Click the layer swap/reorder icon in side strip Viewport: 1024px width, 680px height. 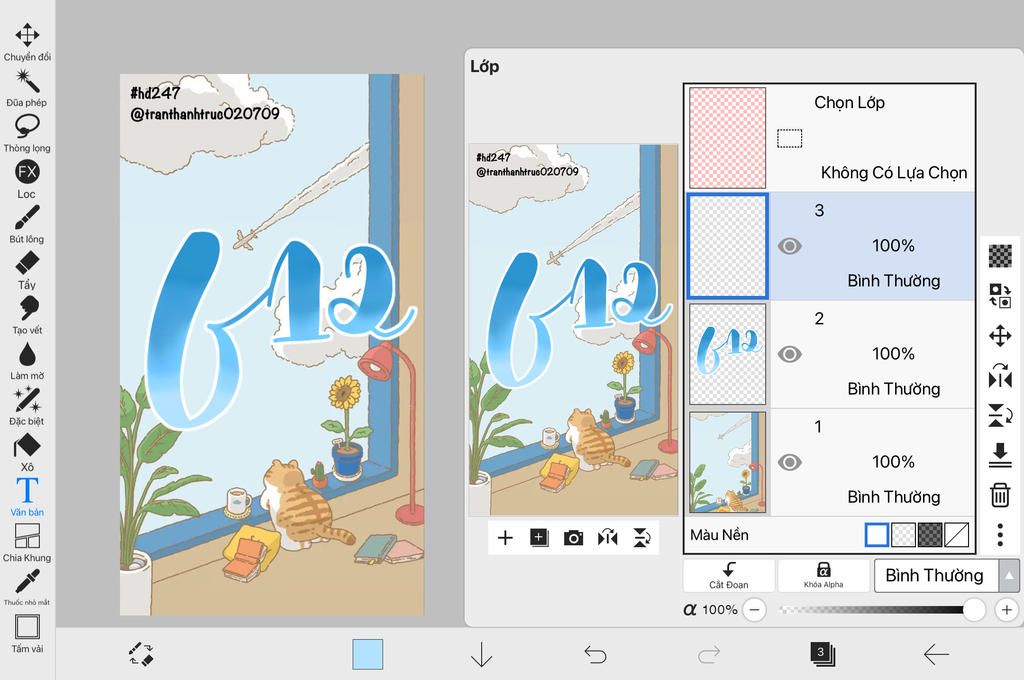(x=1000, y=295)
